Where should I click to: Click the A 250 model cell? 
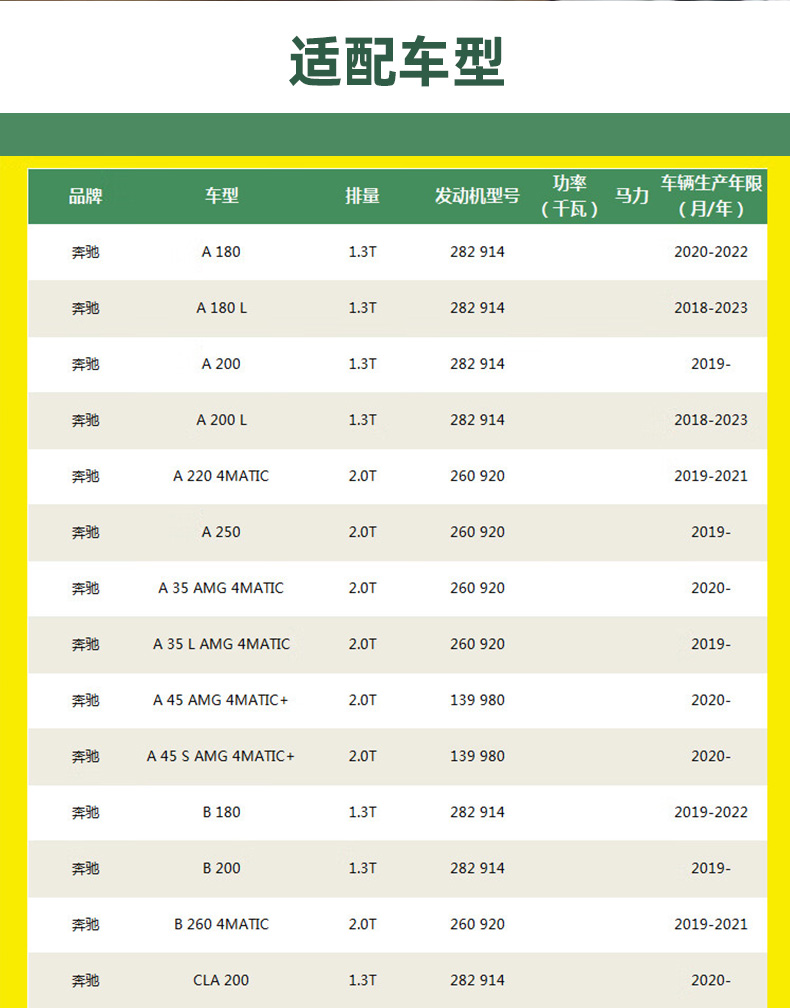click(221, 532)
